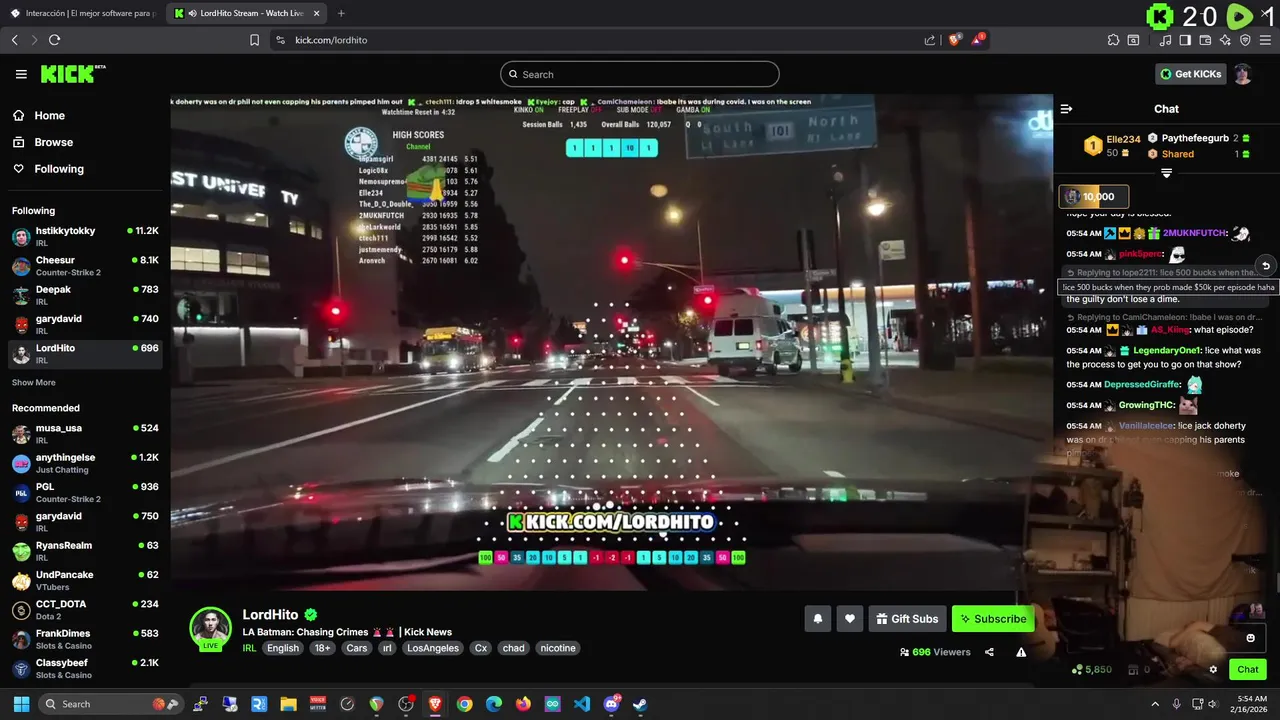Open FrankDimes recommended channel
This screenshot has width=1280, height=720.
tap(85, 638)
